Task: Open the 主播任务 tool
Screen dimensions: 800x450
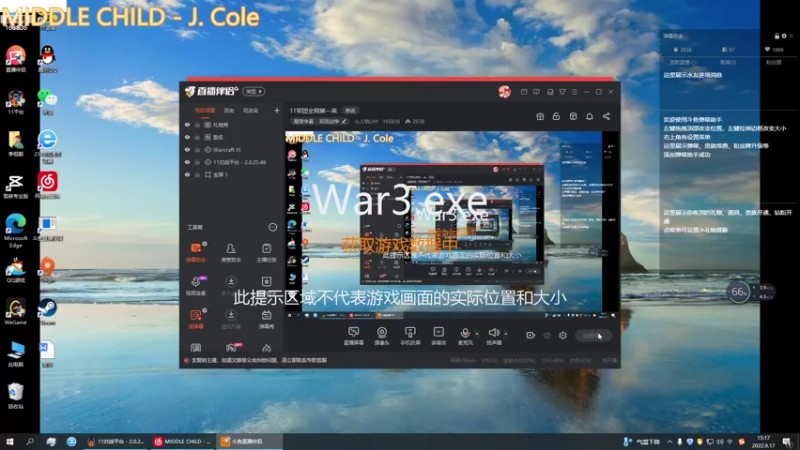Action: pos(266,253)
